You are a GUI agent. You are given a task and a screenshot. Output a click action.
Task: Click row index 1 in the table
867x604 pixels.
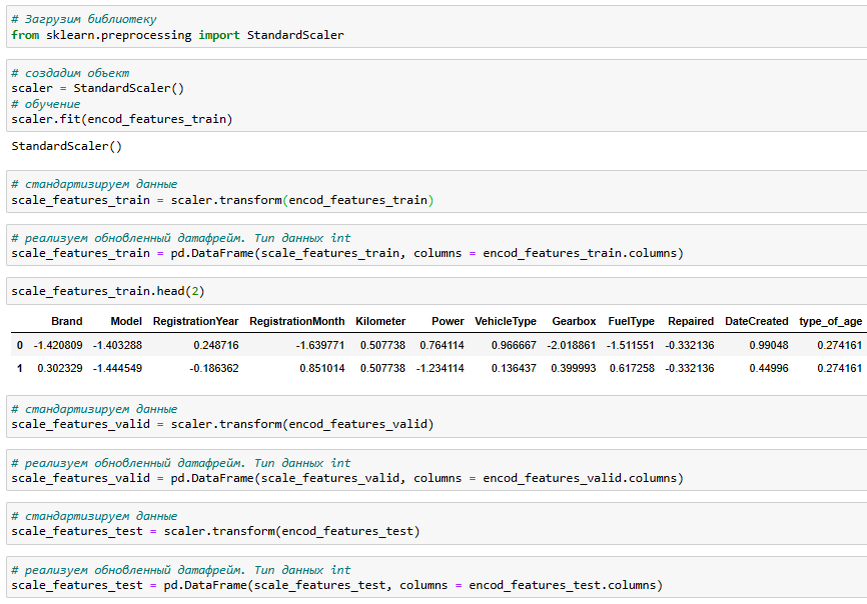20,368
